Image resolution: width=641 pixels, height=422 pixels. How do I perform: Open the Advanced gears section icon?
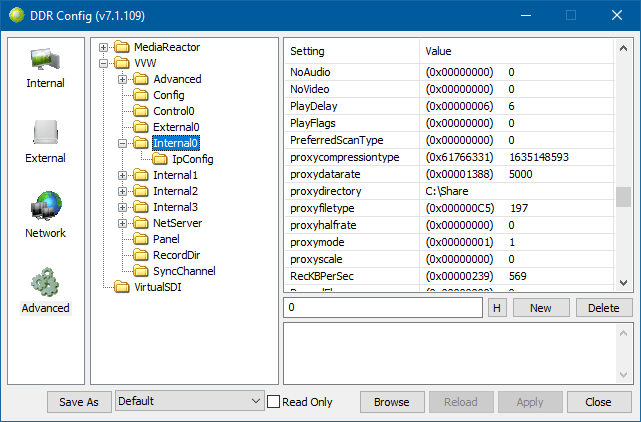[x=45, y=282]
